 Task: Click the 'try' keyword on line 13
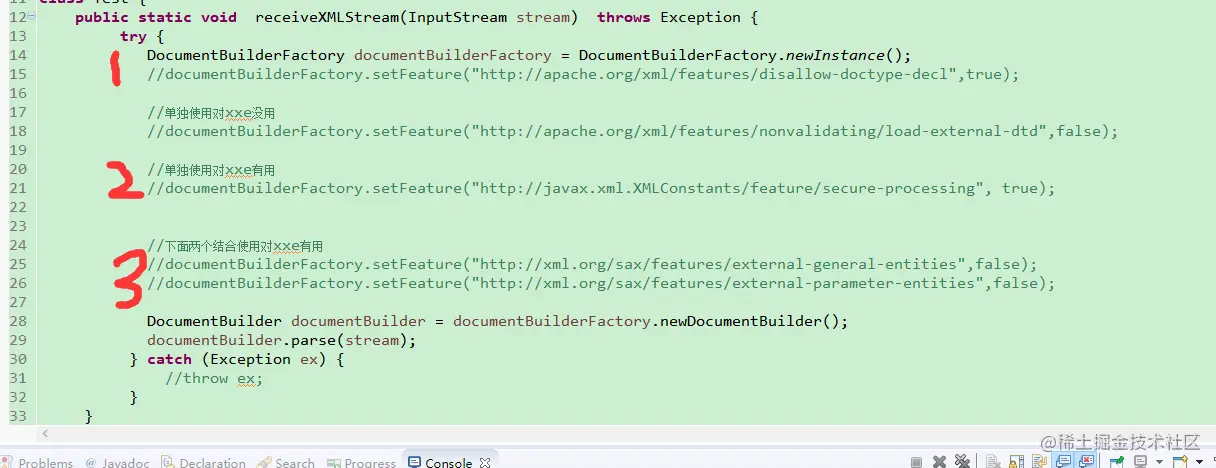(133, 36)
